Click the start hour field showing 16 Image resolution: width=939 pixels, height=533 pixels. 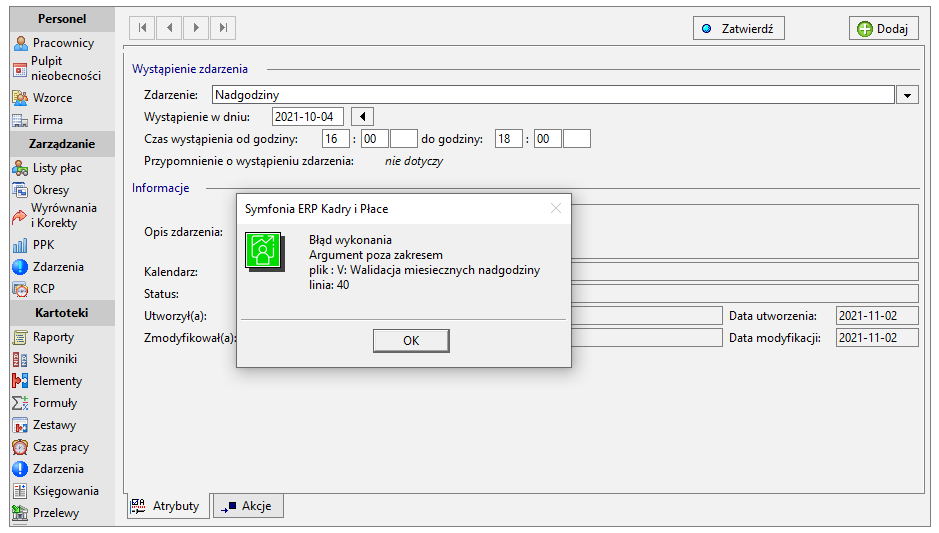335,139
